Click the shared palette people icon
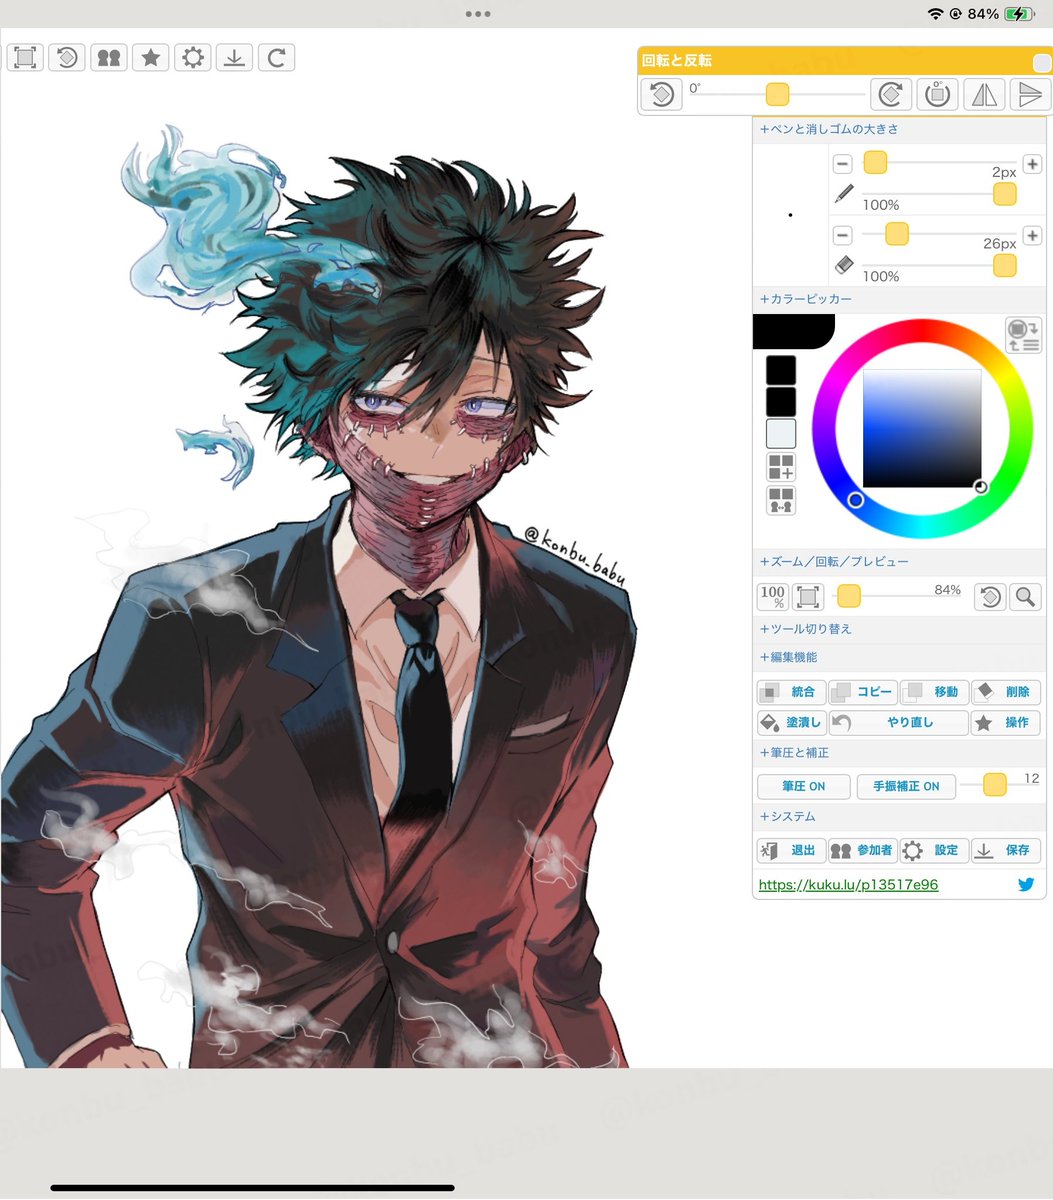 [781, 500]
